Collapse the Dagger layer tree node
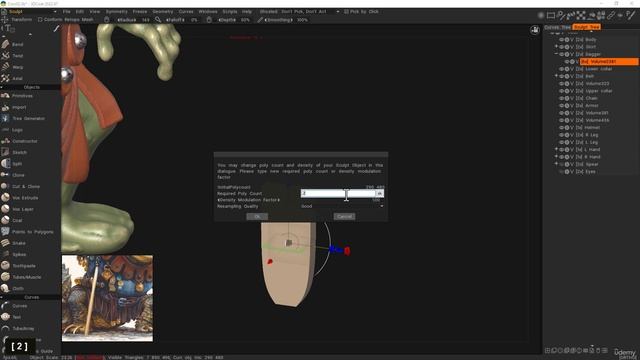Viewport: 640px width, 360px height. tap(556, 54)
